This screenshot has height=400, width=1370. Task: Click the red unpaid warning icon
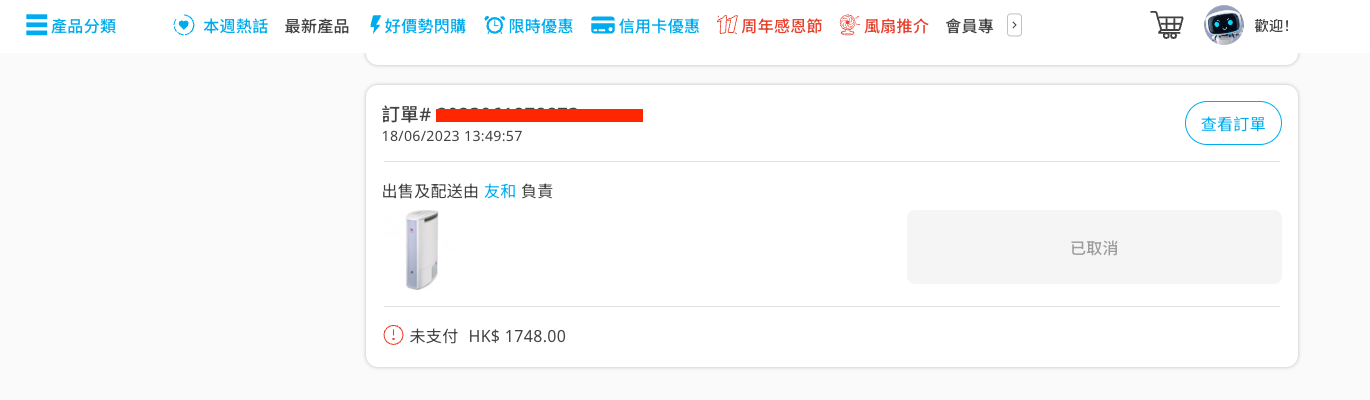click(393, 335)
